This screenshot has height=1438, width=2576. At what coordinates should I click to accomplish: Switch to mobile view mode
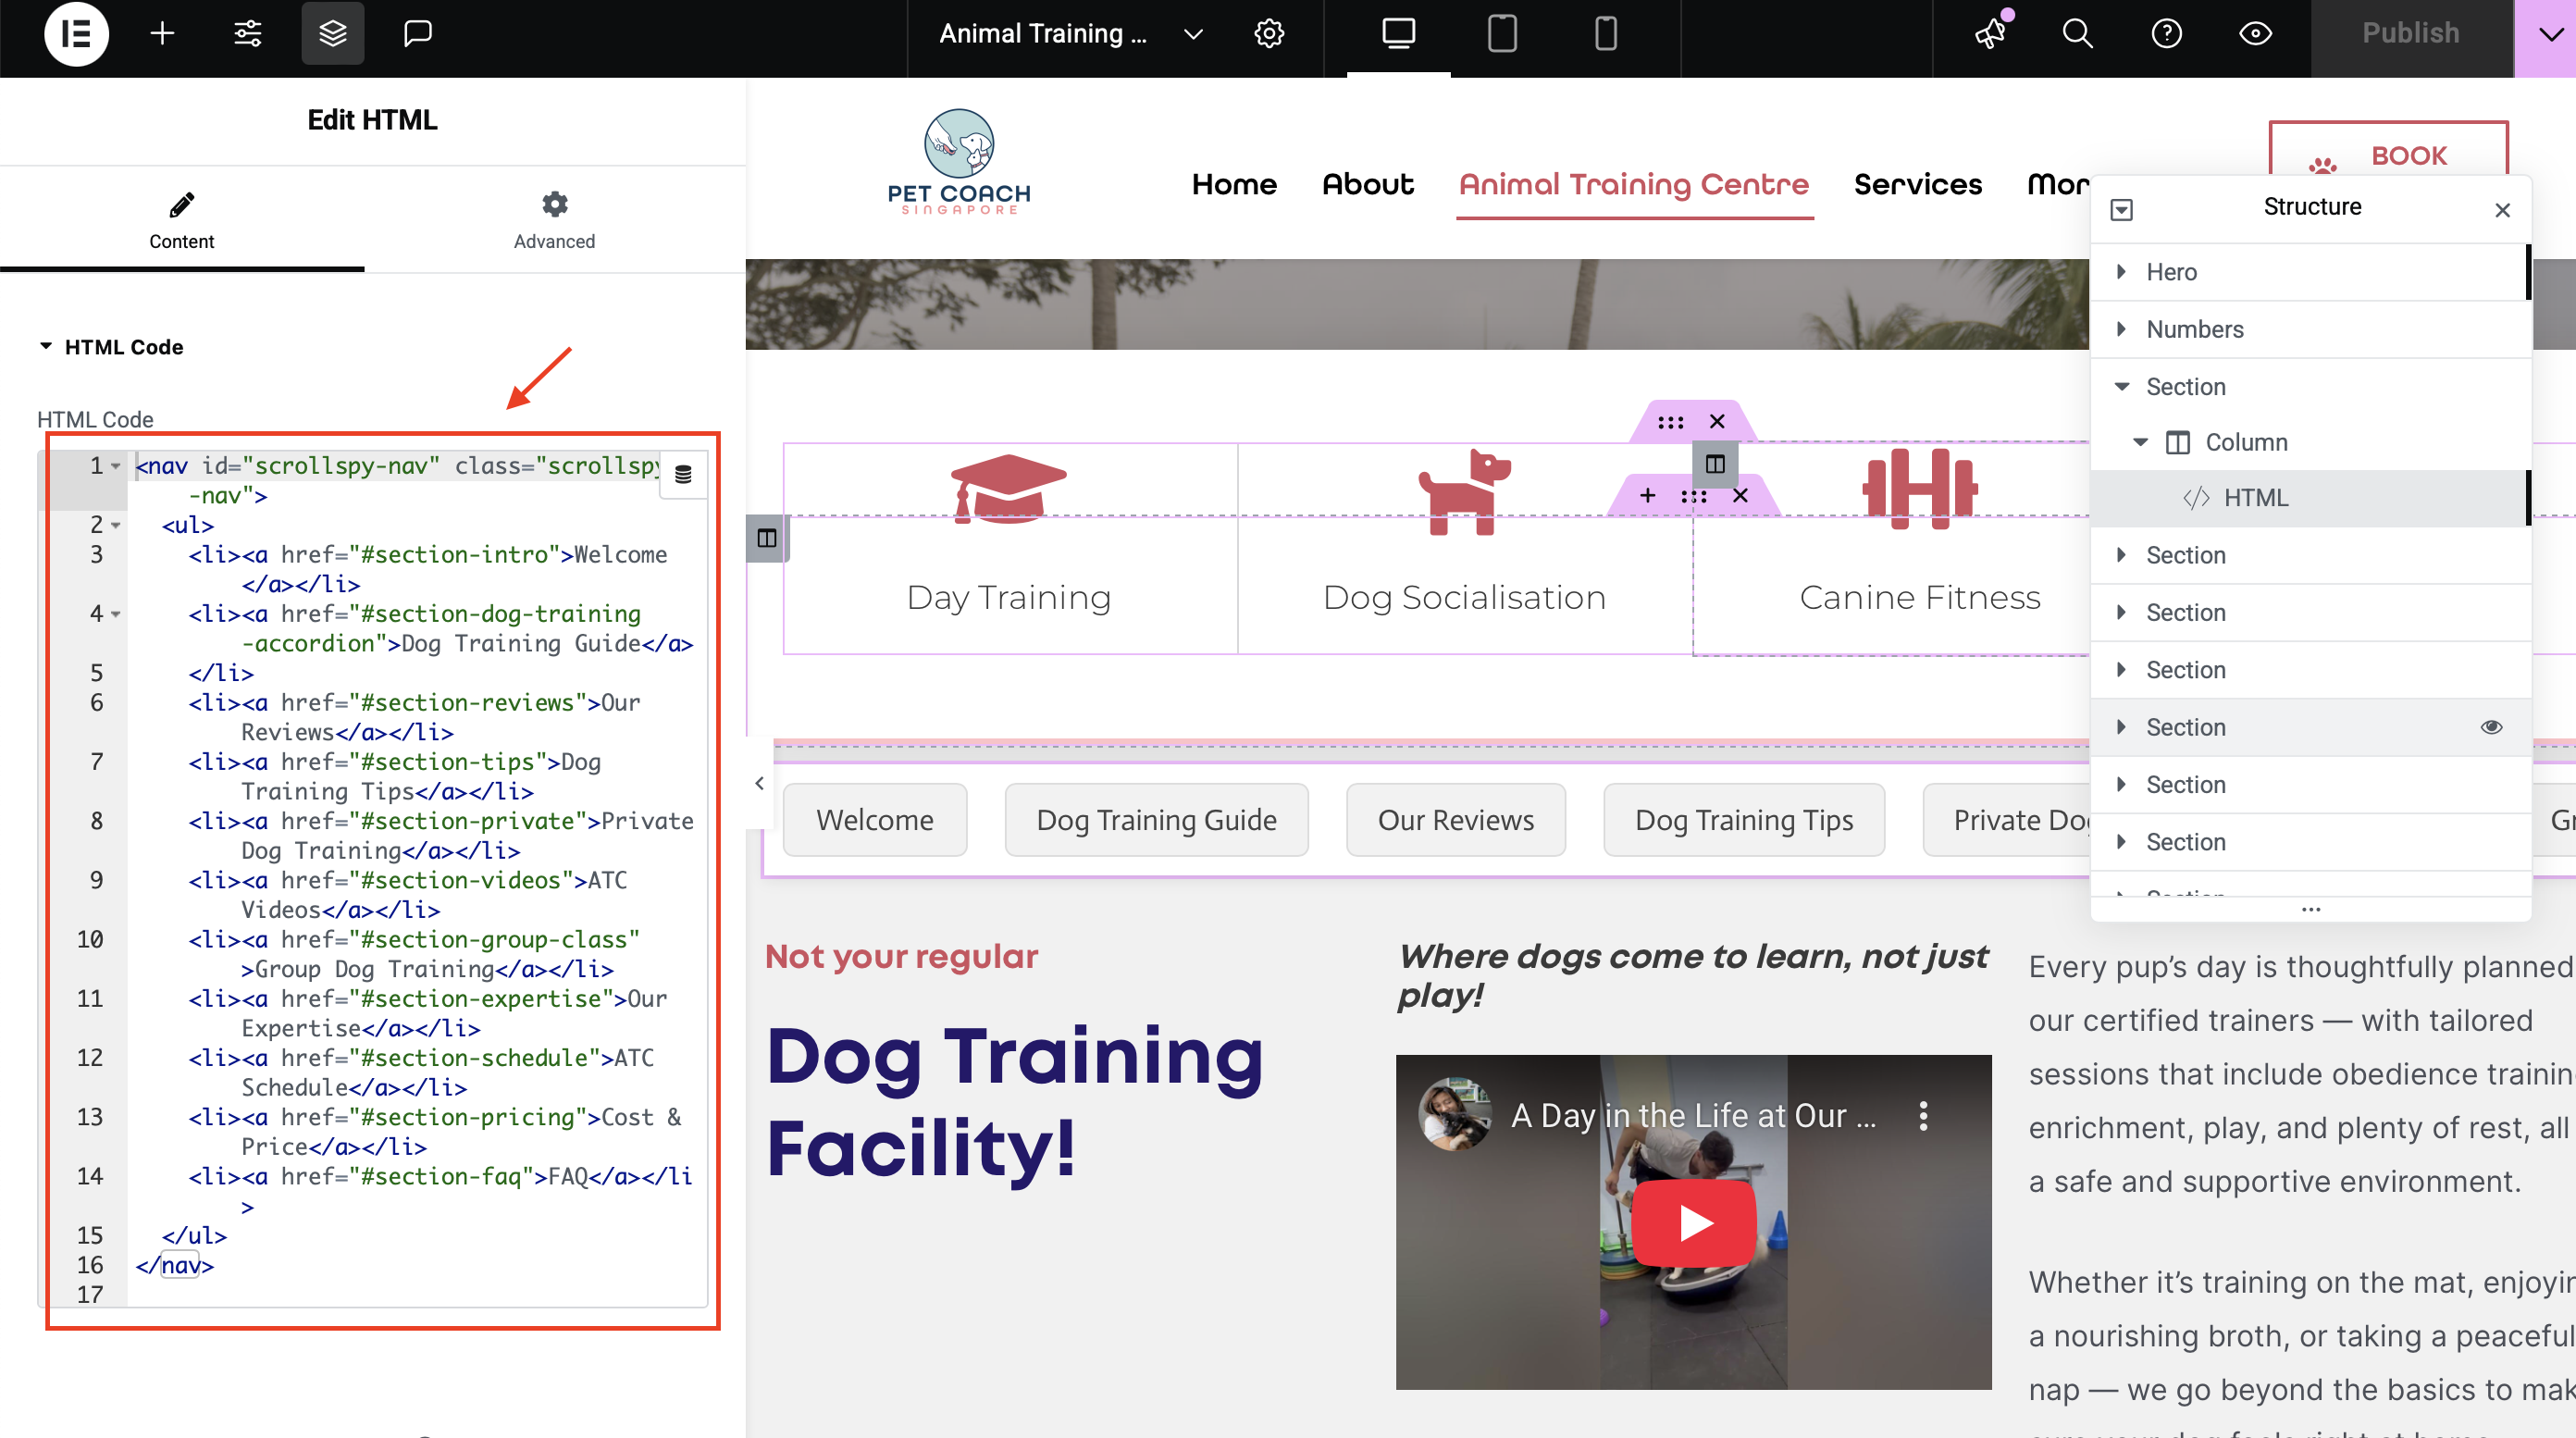[x=1605, y=33]
